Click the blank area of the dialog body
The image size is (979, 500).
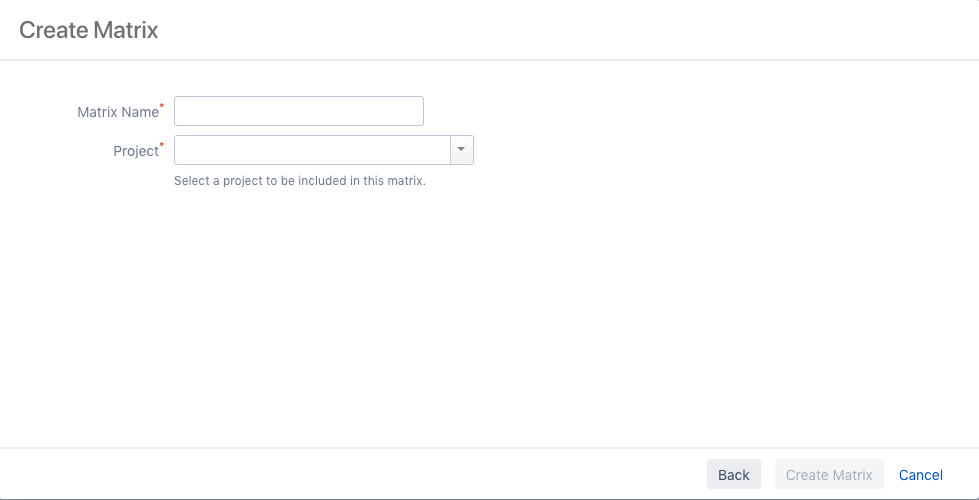click(489, 320)
